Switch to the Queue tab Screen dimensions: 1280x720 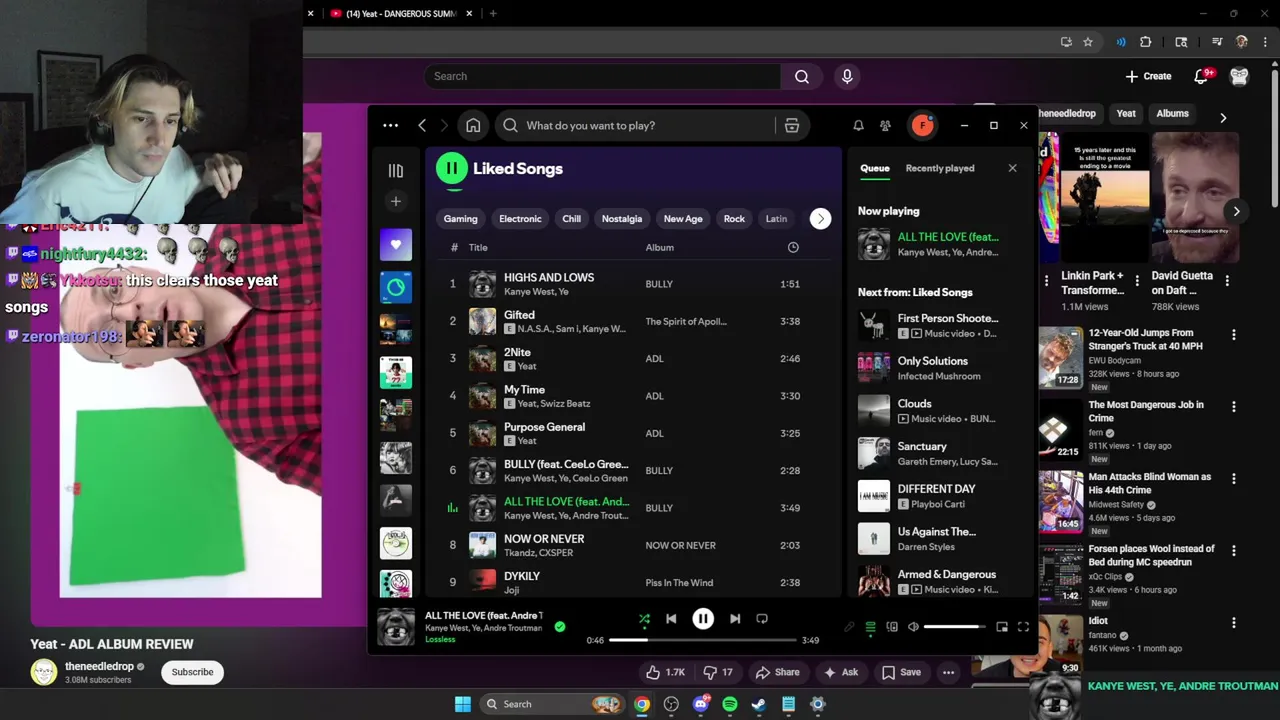(x=874, y=168)
